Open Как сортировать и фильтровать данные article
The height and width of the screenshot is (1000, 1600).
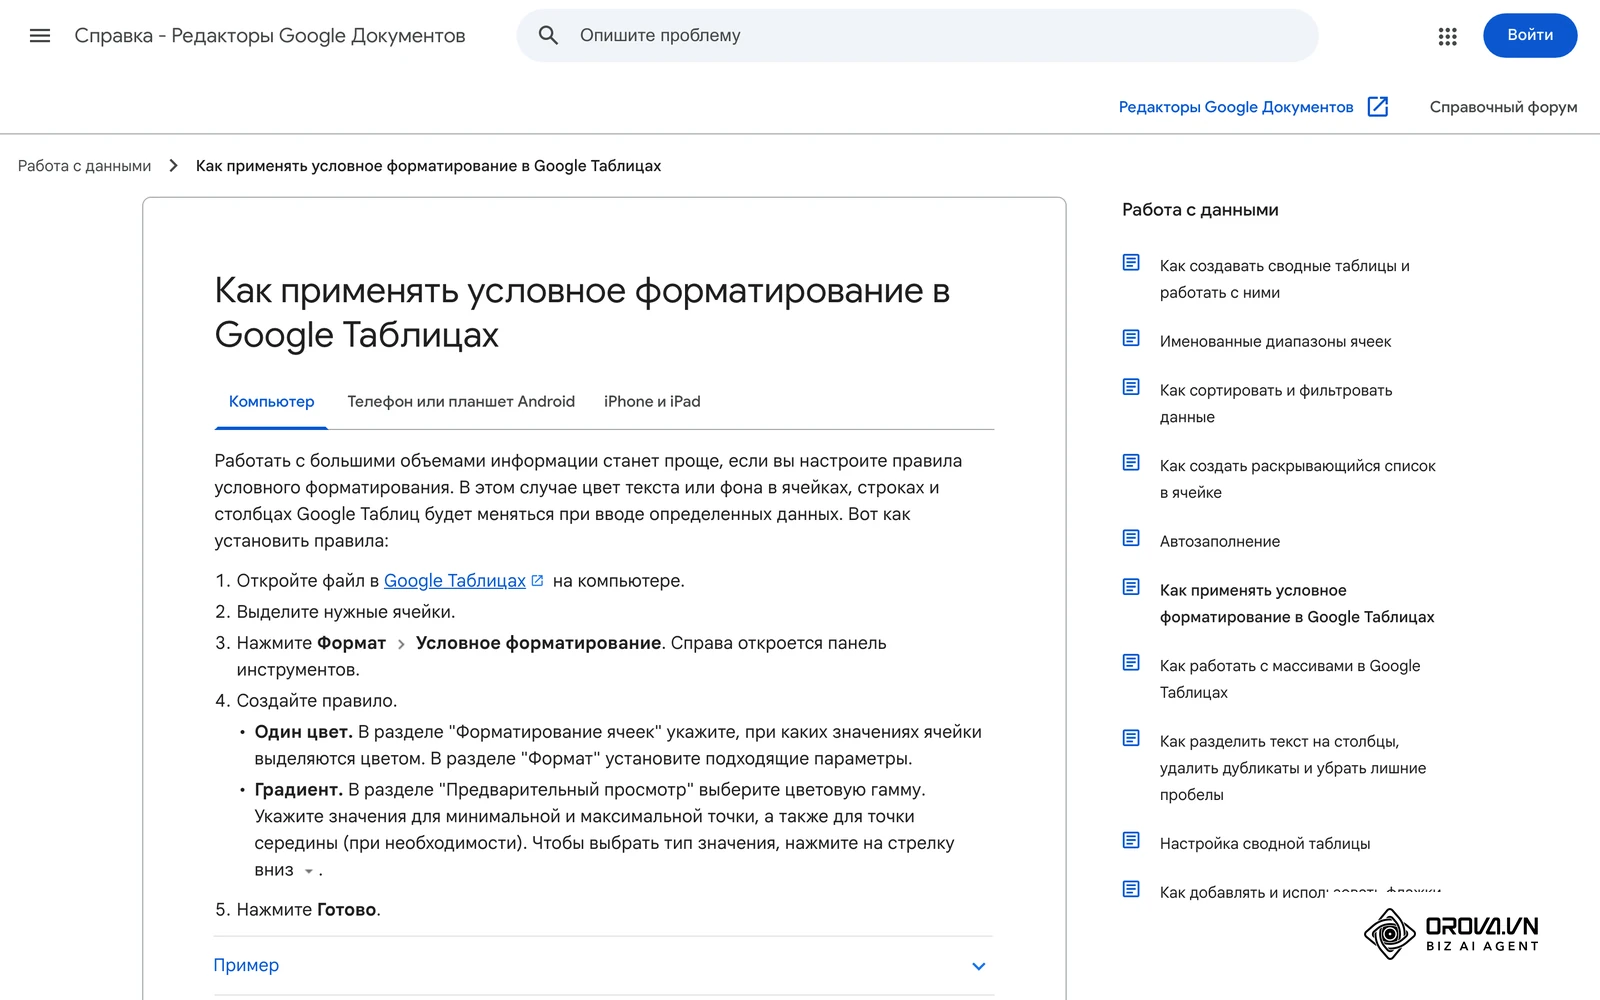[1276, 404]
